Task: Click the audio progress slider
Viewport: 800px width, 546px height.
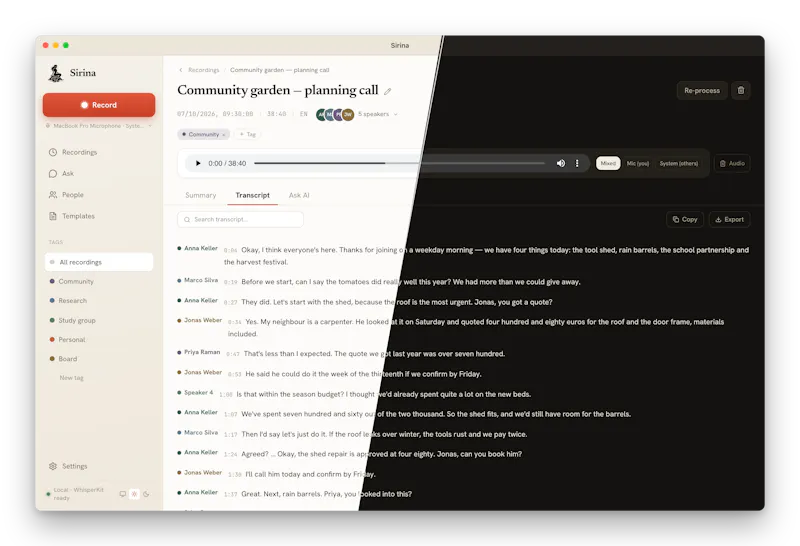Action: 399,163
